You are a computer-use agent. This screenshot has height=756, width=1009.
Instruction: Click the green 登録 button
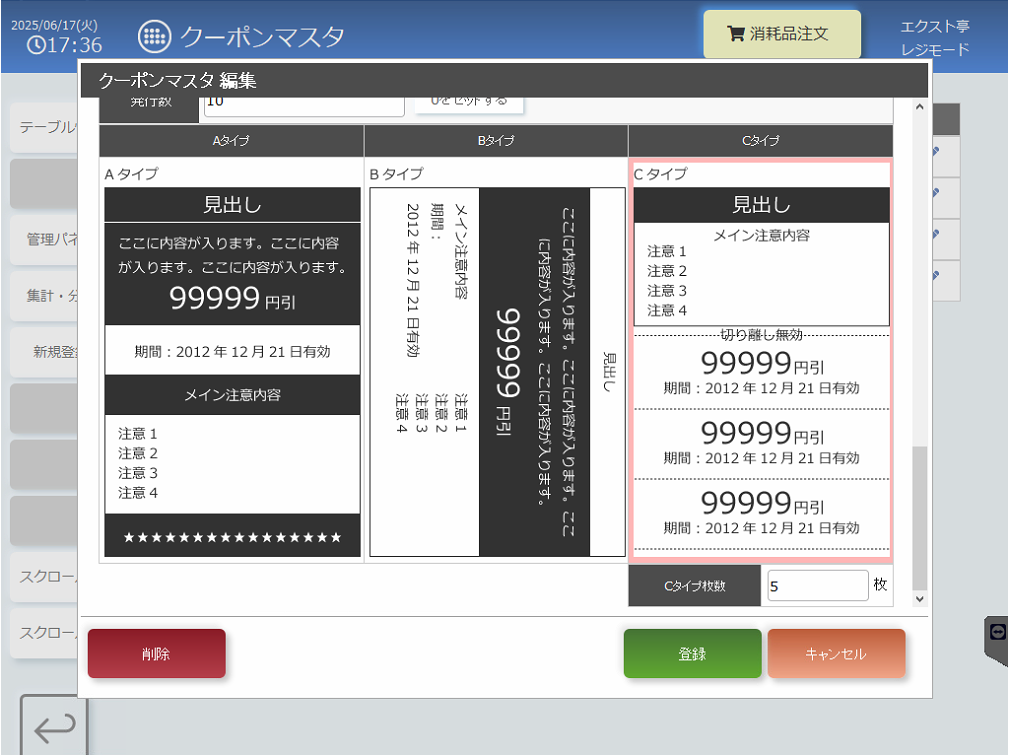[692, 654]
